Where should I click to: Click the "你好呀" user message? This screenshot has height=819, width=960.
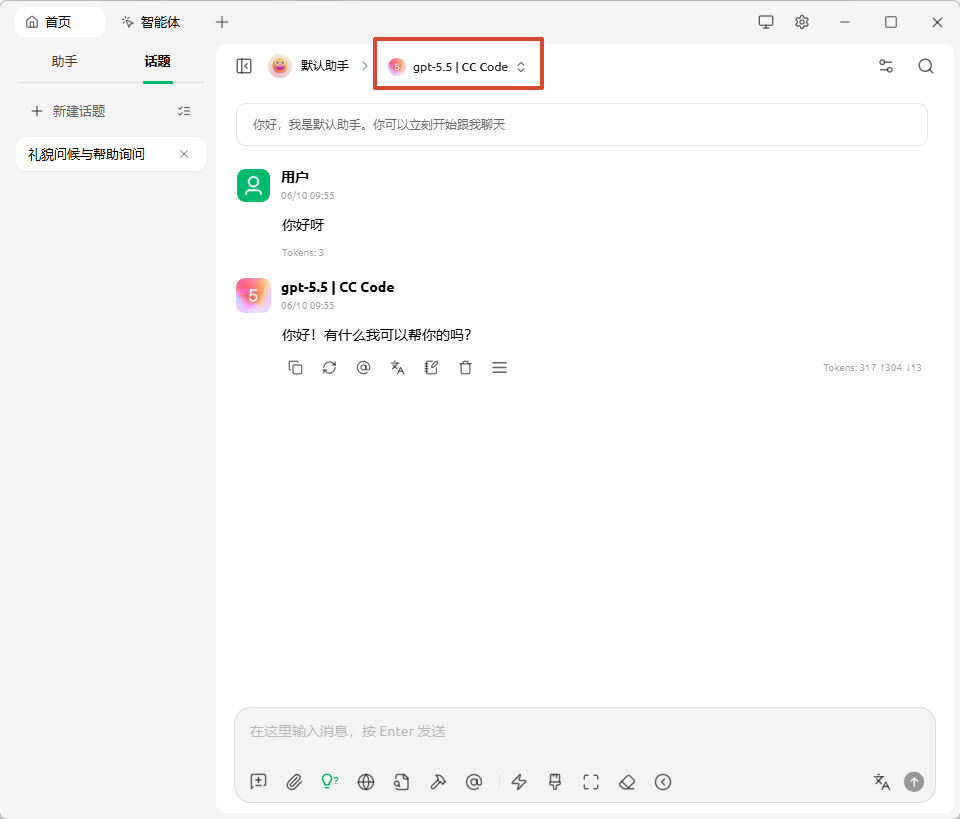[302, 225]
